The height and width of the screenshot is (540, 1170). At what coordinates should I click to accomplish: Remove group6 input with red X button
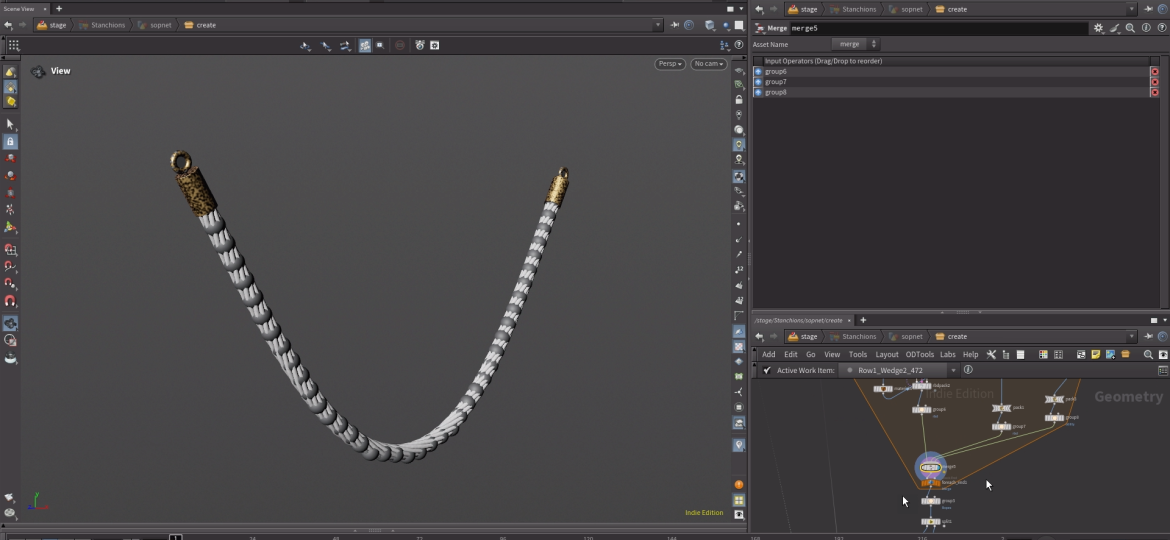tap(1154, 72)
